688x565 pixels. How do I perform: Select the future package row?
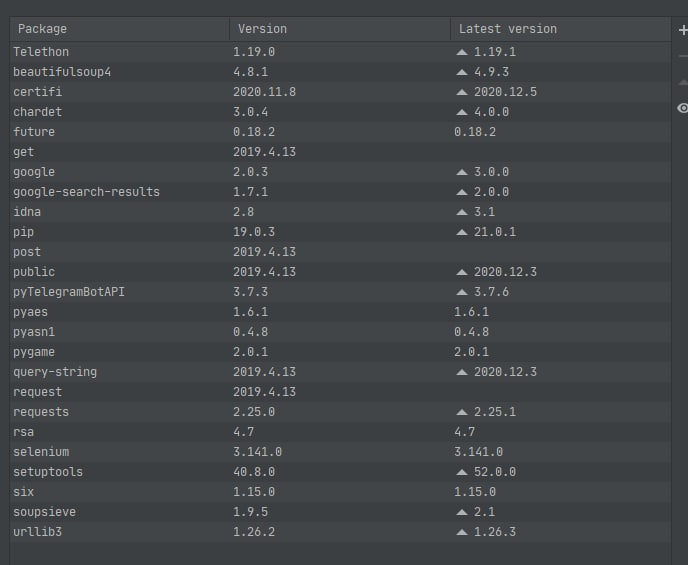point(340,132)
